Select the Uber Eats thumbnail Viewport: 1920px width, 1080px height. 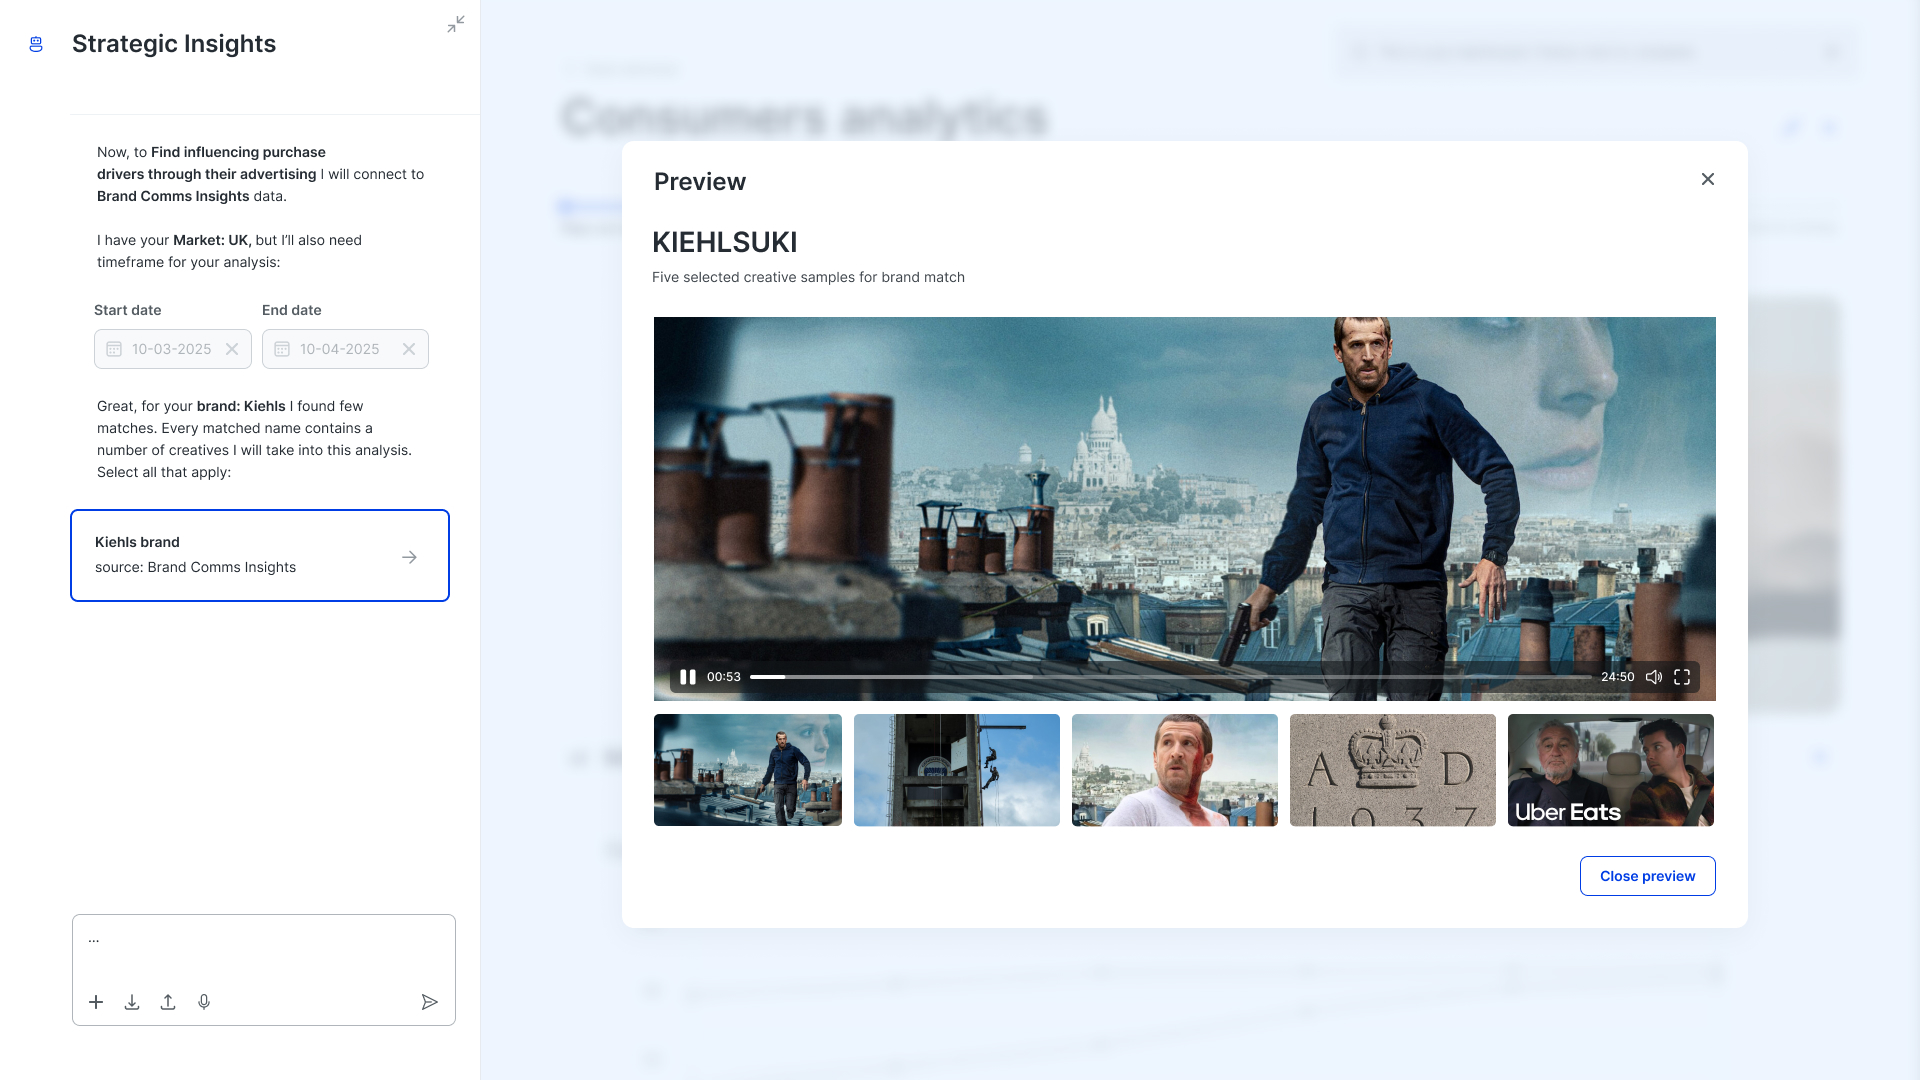coord(1611,770)
